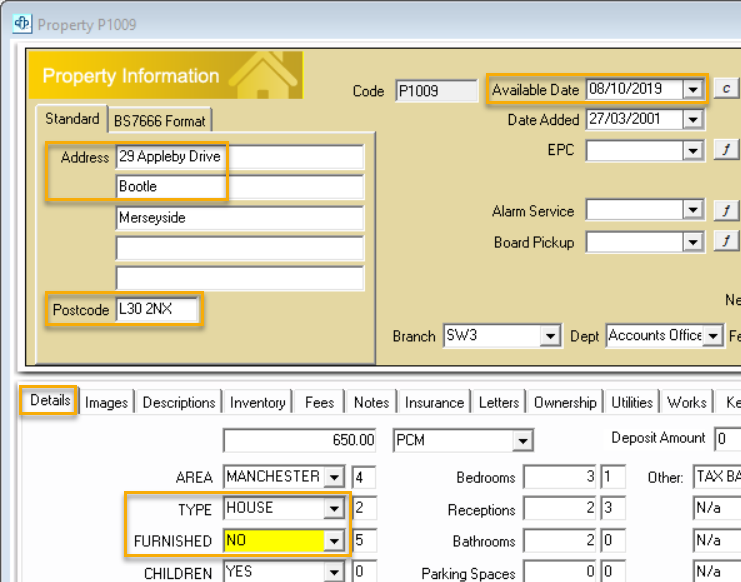Open the Utilities tab

click(632, 402)
